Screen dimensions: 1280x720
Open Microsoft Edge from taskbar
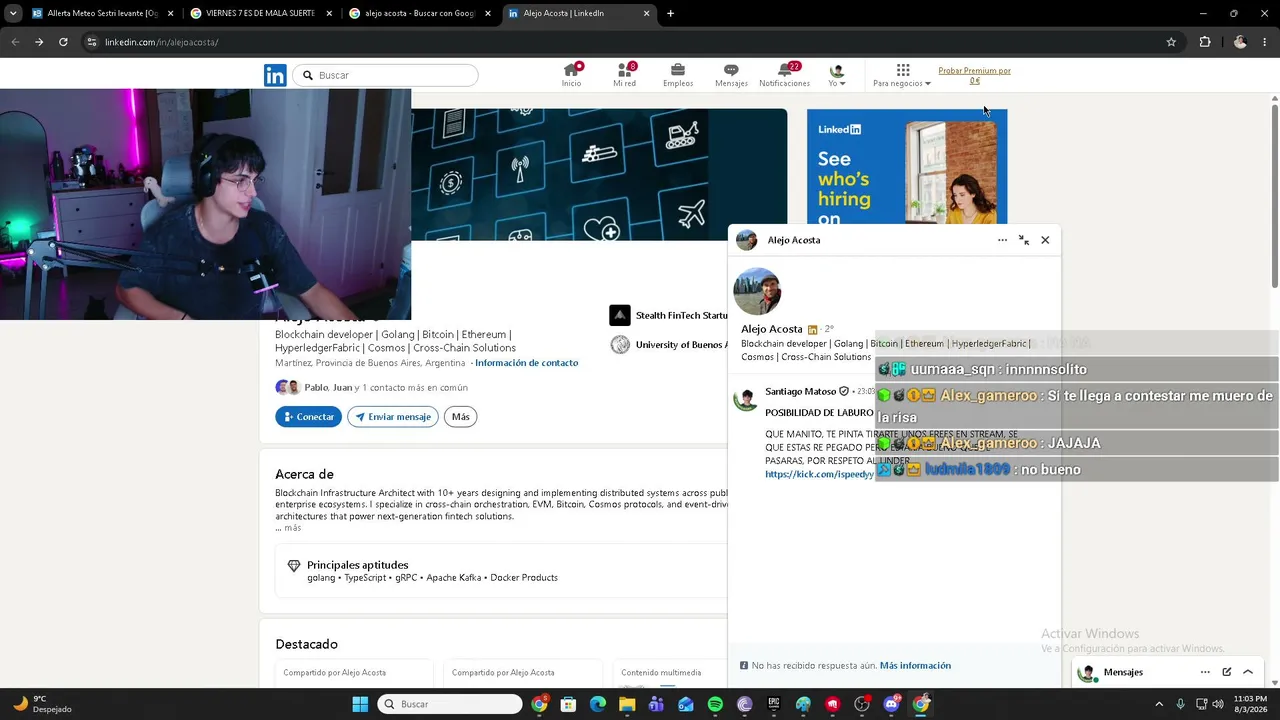[598, 704]
